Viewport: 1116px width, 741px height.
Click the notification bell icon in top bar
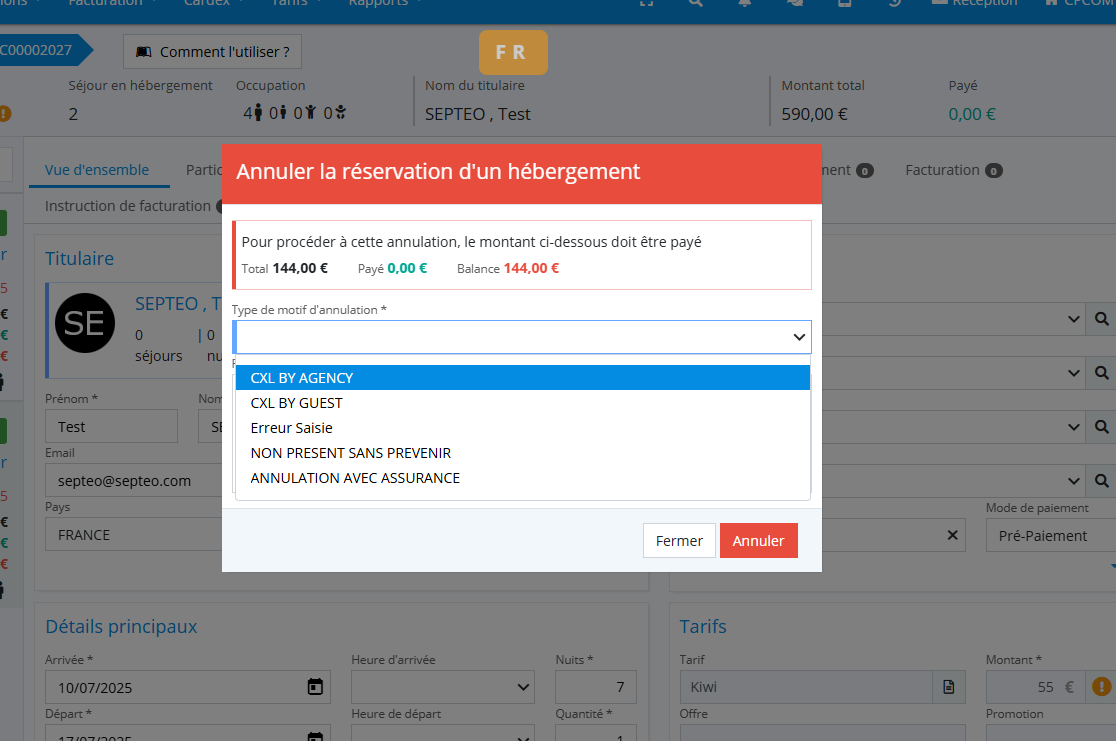(745, 3)
